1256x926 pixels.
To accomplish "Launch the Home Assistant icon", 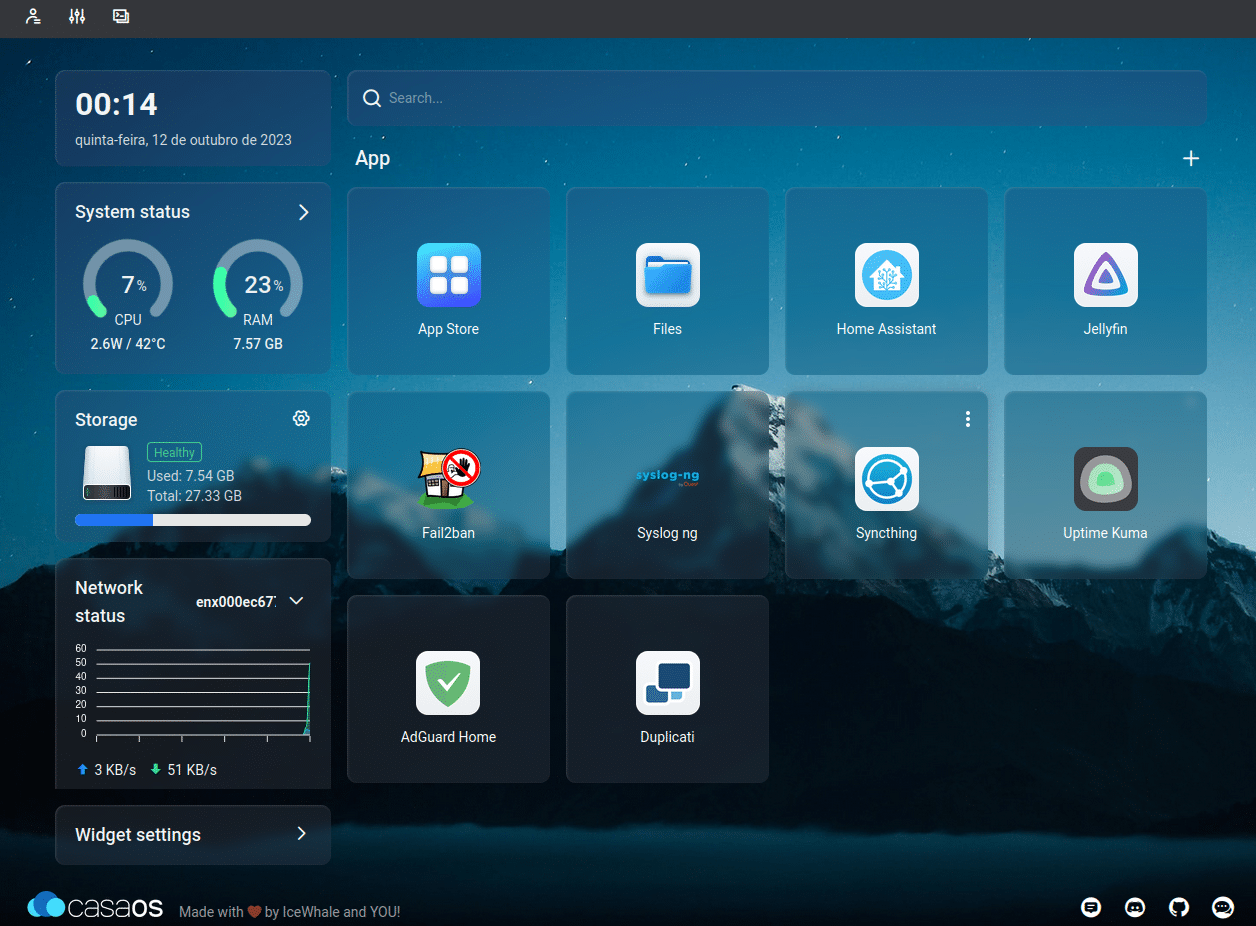I will tap(887, 275).
